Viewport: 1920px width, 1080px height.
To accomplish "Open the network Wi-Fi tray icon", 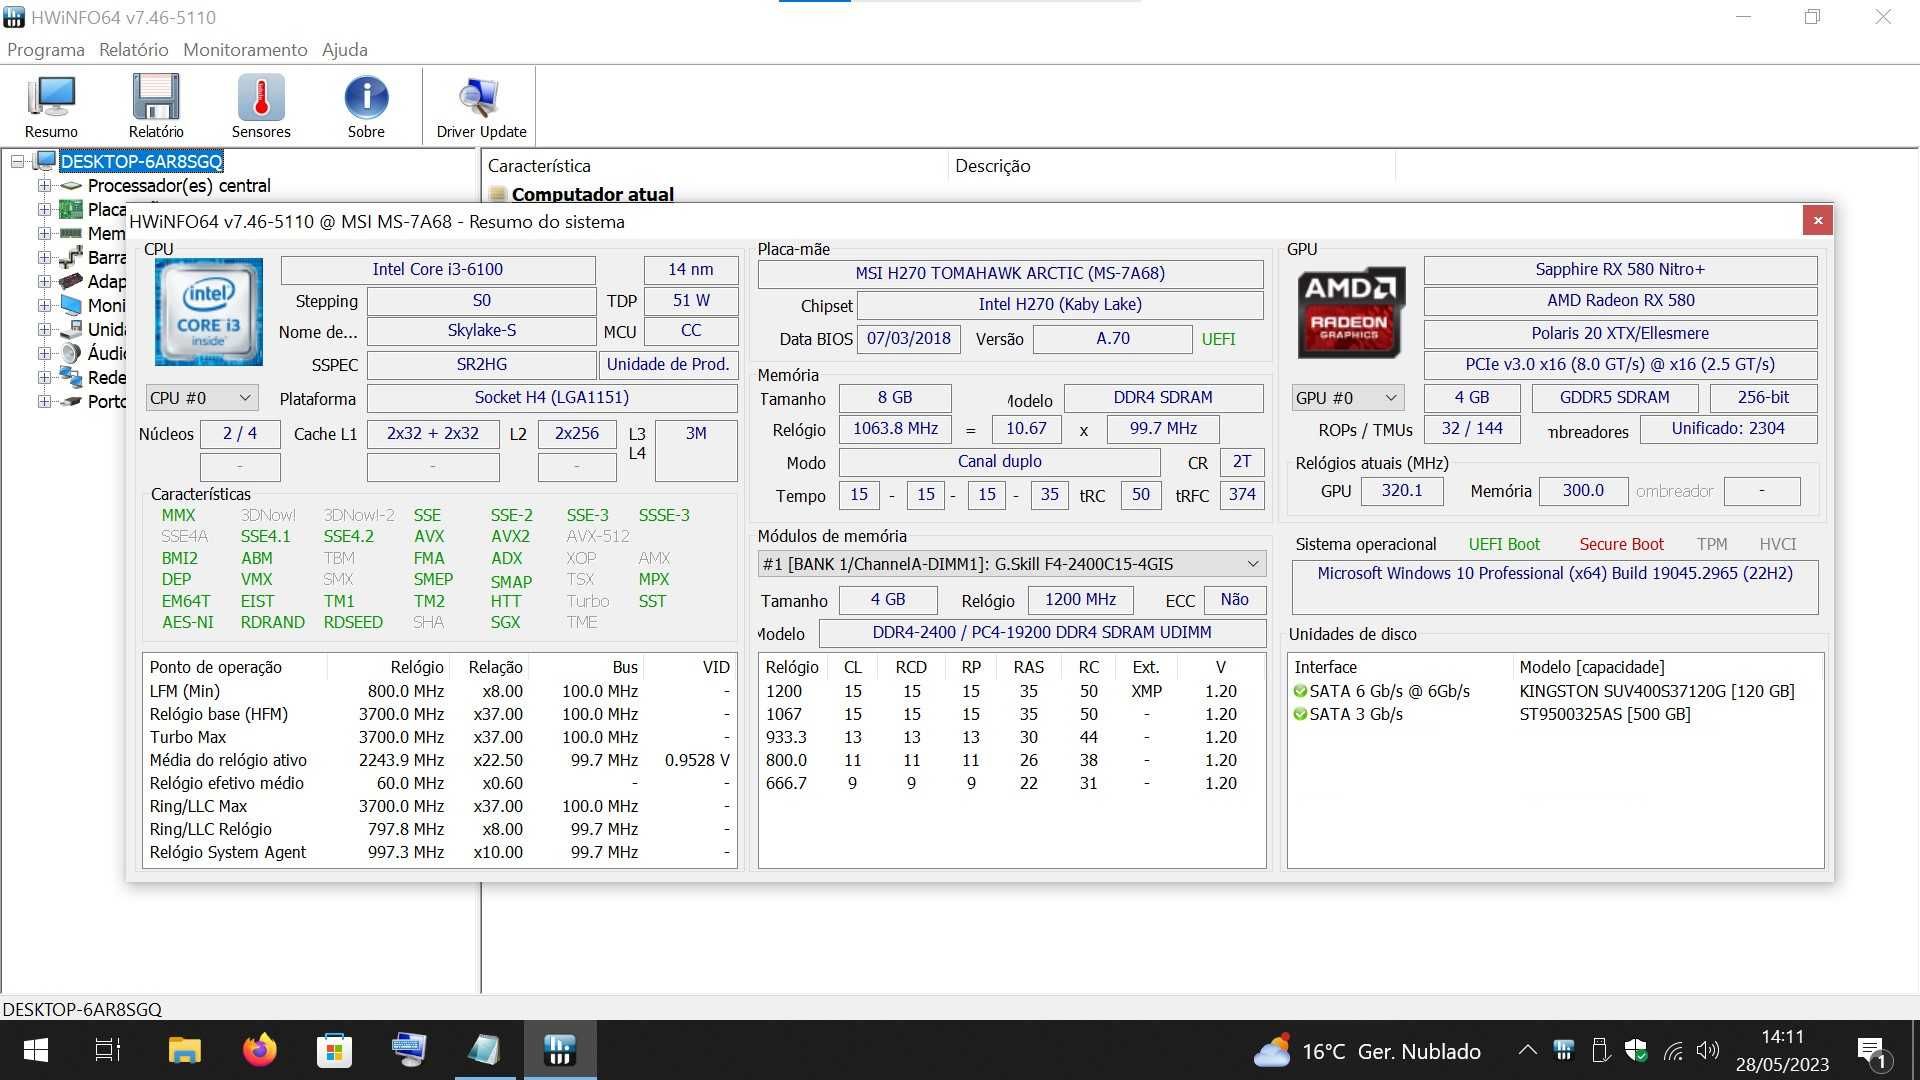I will 1673,1050.
